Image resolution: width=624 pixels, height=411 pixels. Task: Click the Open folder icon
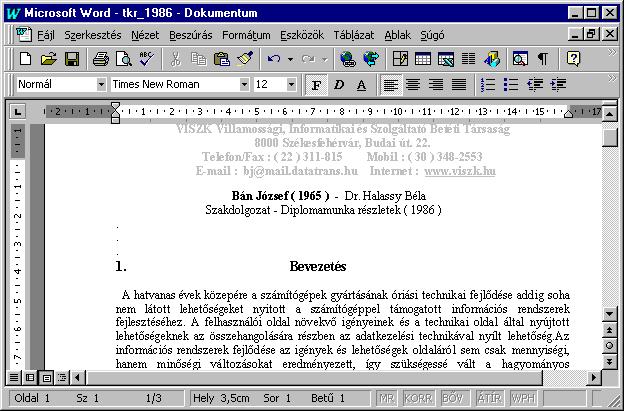[49, 59]
